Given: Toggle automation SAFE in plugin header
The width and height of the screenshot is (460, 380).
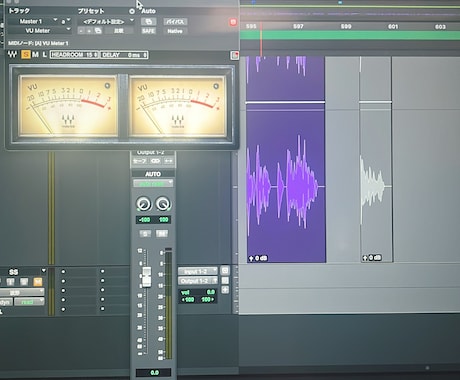Looking at the screenshot, I should point(148,31).
